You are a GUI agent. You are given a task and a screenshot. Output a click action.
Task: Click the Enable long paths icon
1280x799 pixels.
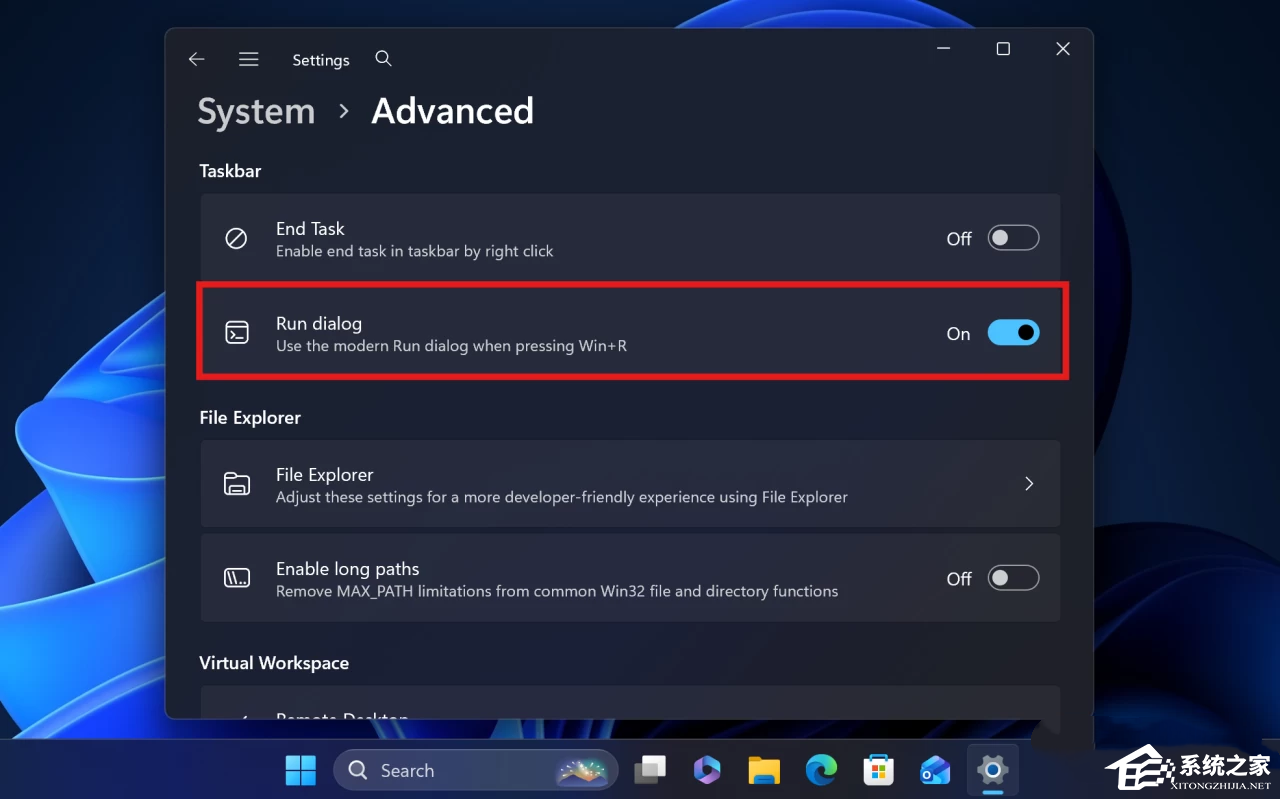pos(237,578)
